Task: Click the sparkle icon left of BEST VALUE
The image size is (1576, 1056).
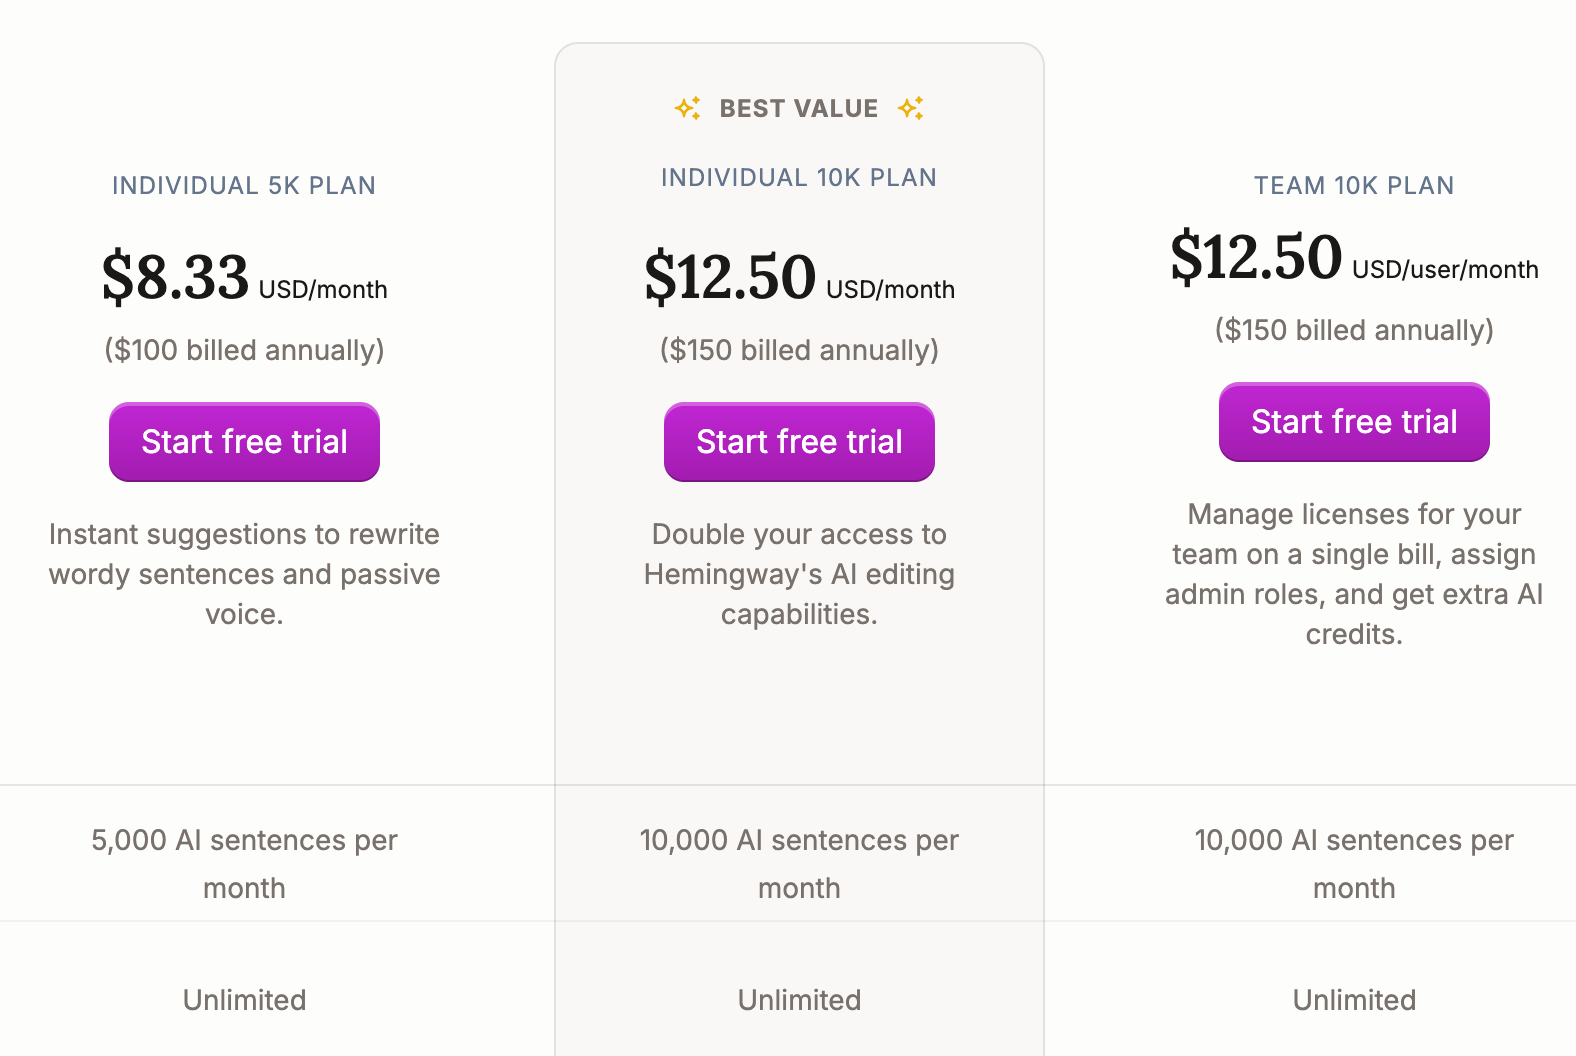Action: pos(687,108)
